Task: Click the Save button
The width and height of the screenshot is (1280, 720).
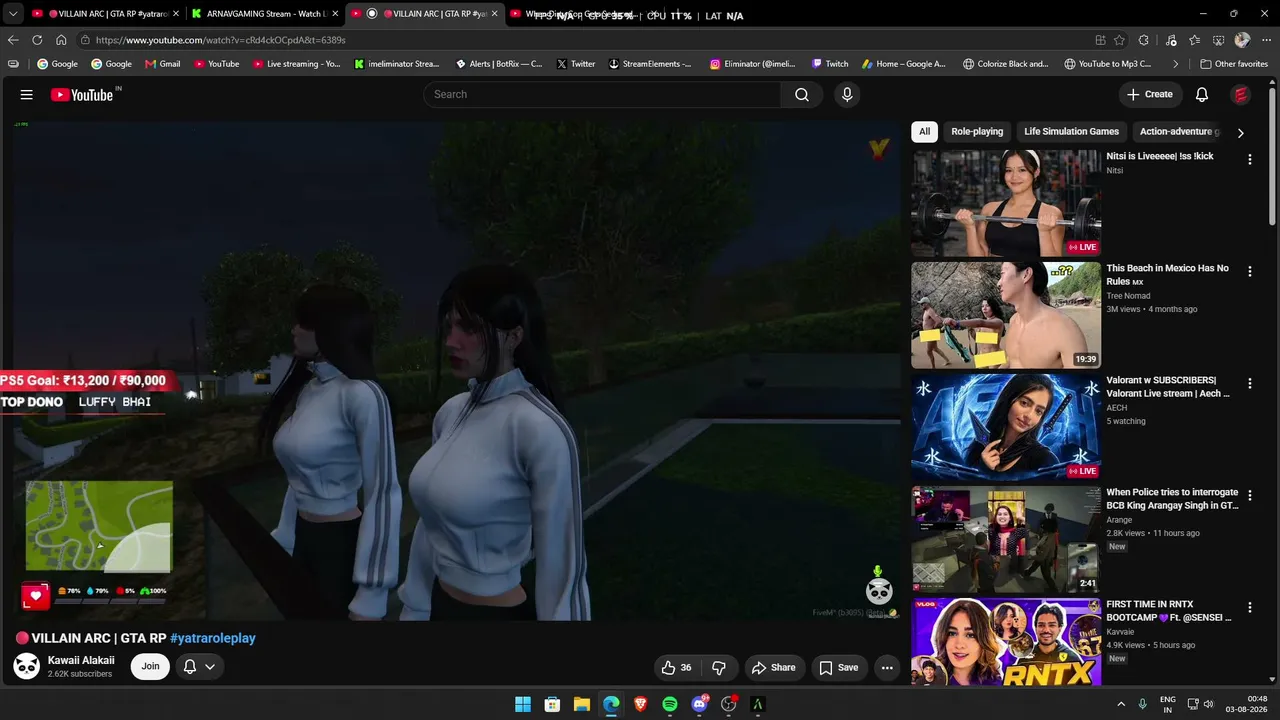Action: 839,667
